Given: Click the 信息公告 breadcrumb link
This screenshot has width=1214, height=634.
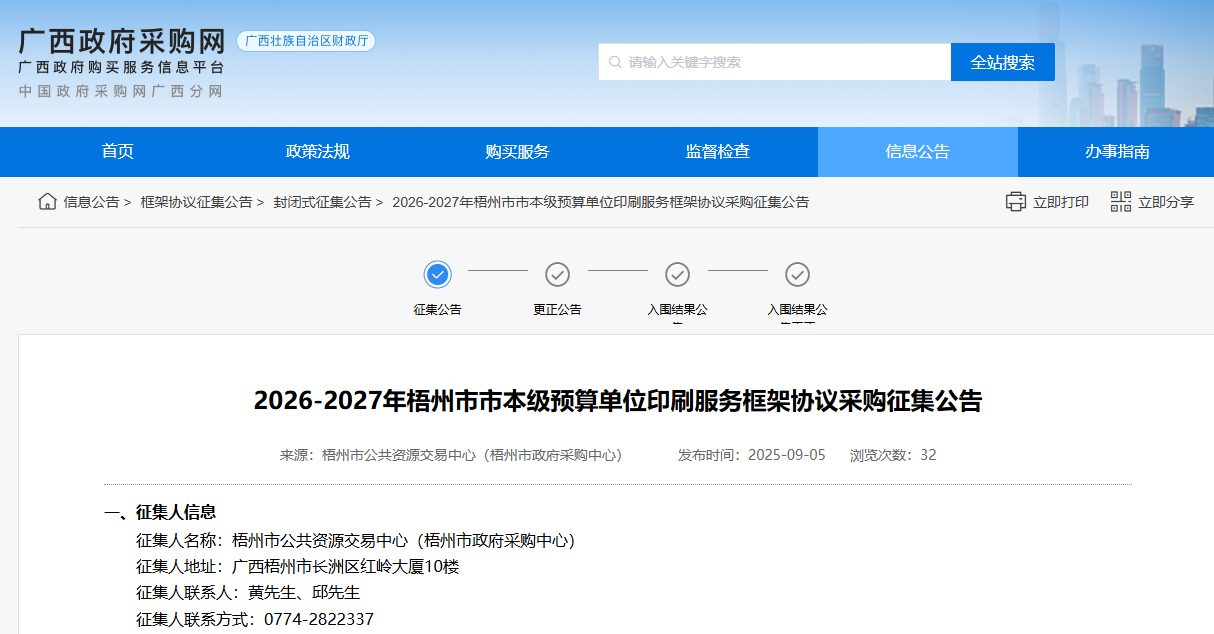Looking at the screenshot, I should click(x=94, y=201).
